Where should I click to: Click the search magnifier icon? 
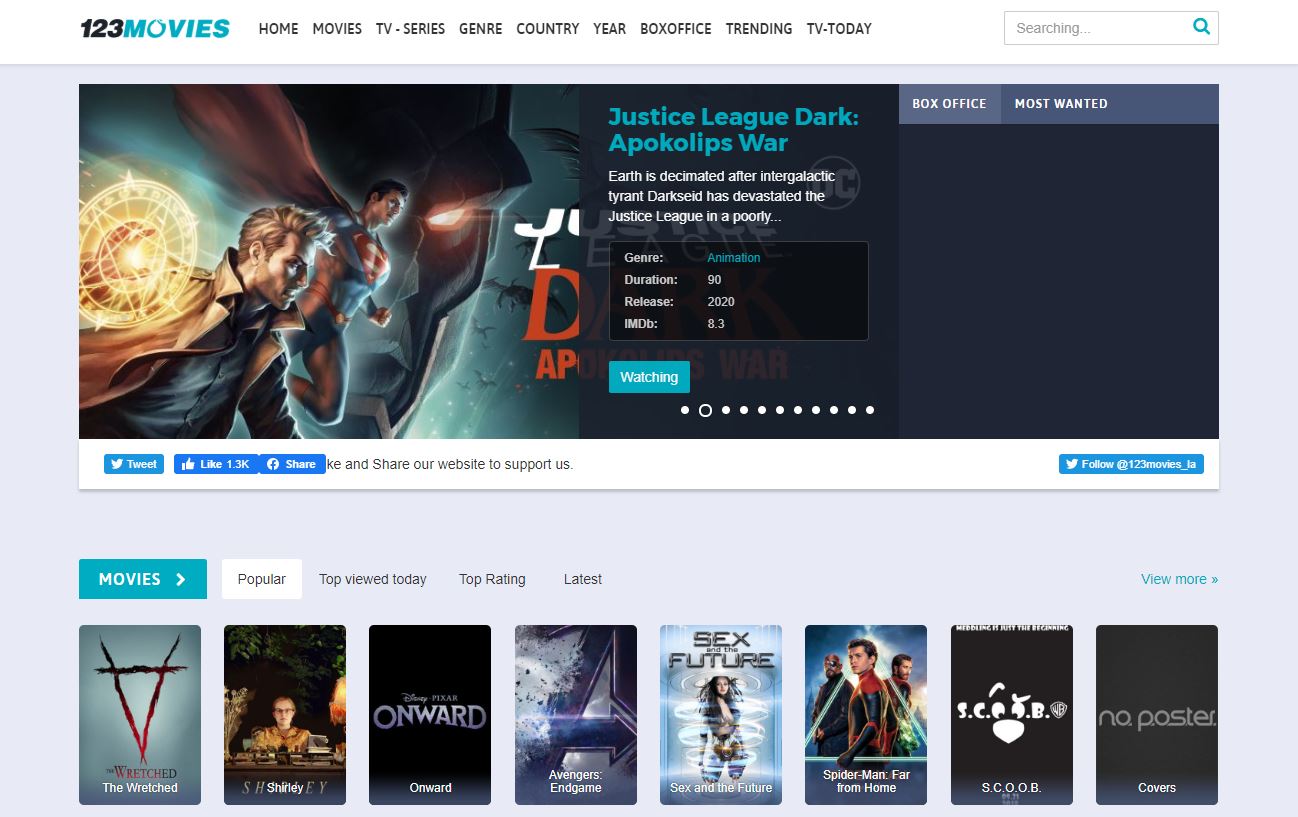point(1201,27)
